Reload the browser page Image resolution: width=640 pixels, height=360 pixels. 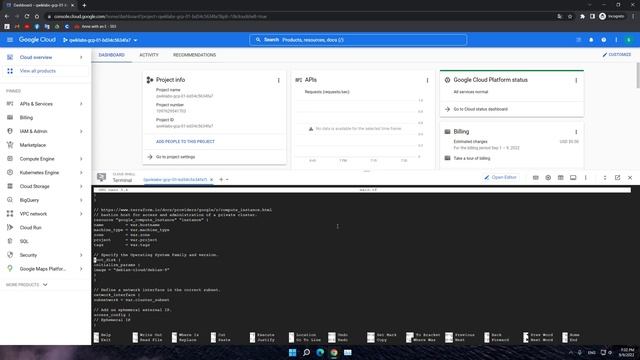(27, 16)
